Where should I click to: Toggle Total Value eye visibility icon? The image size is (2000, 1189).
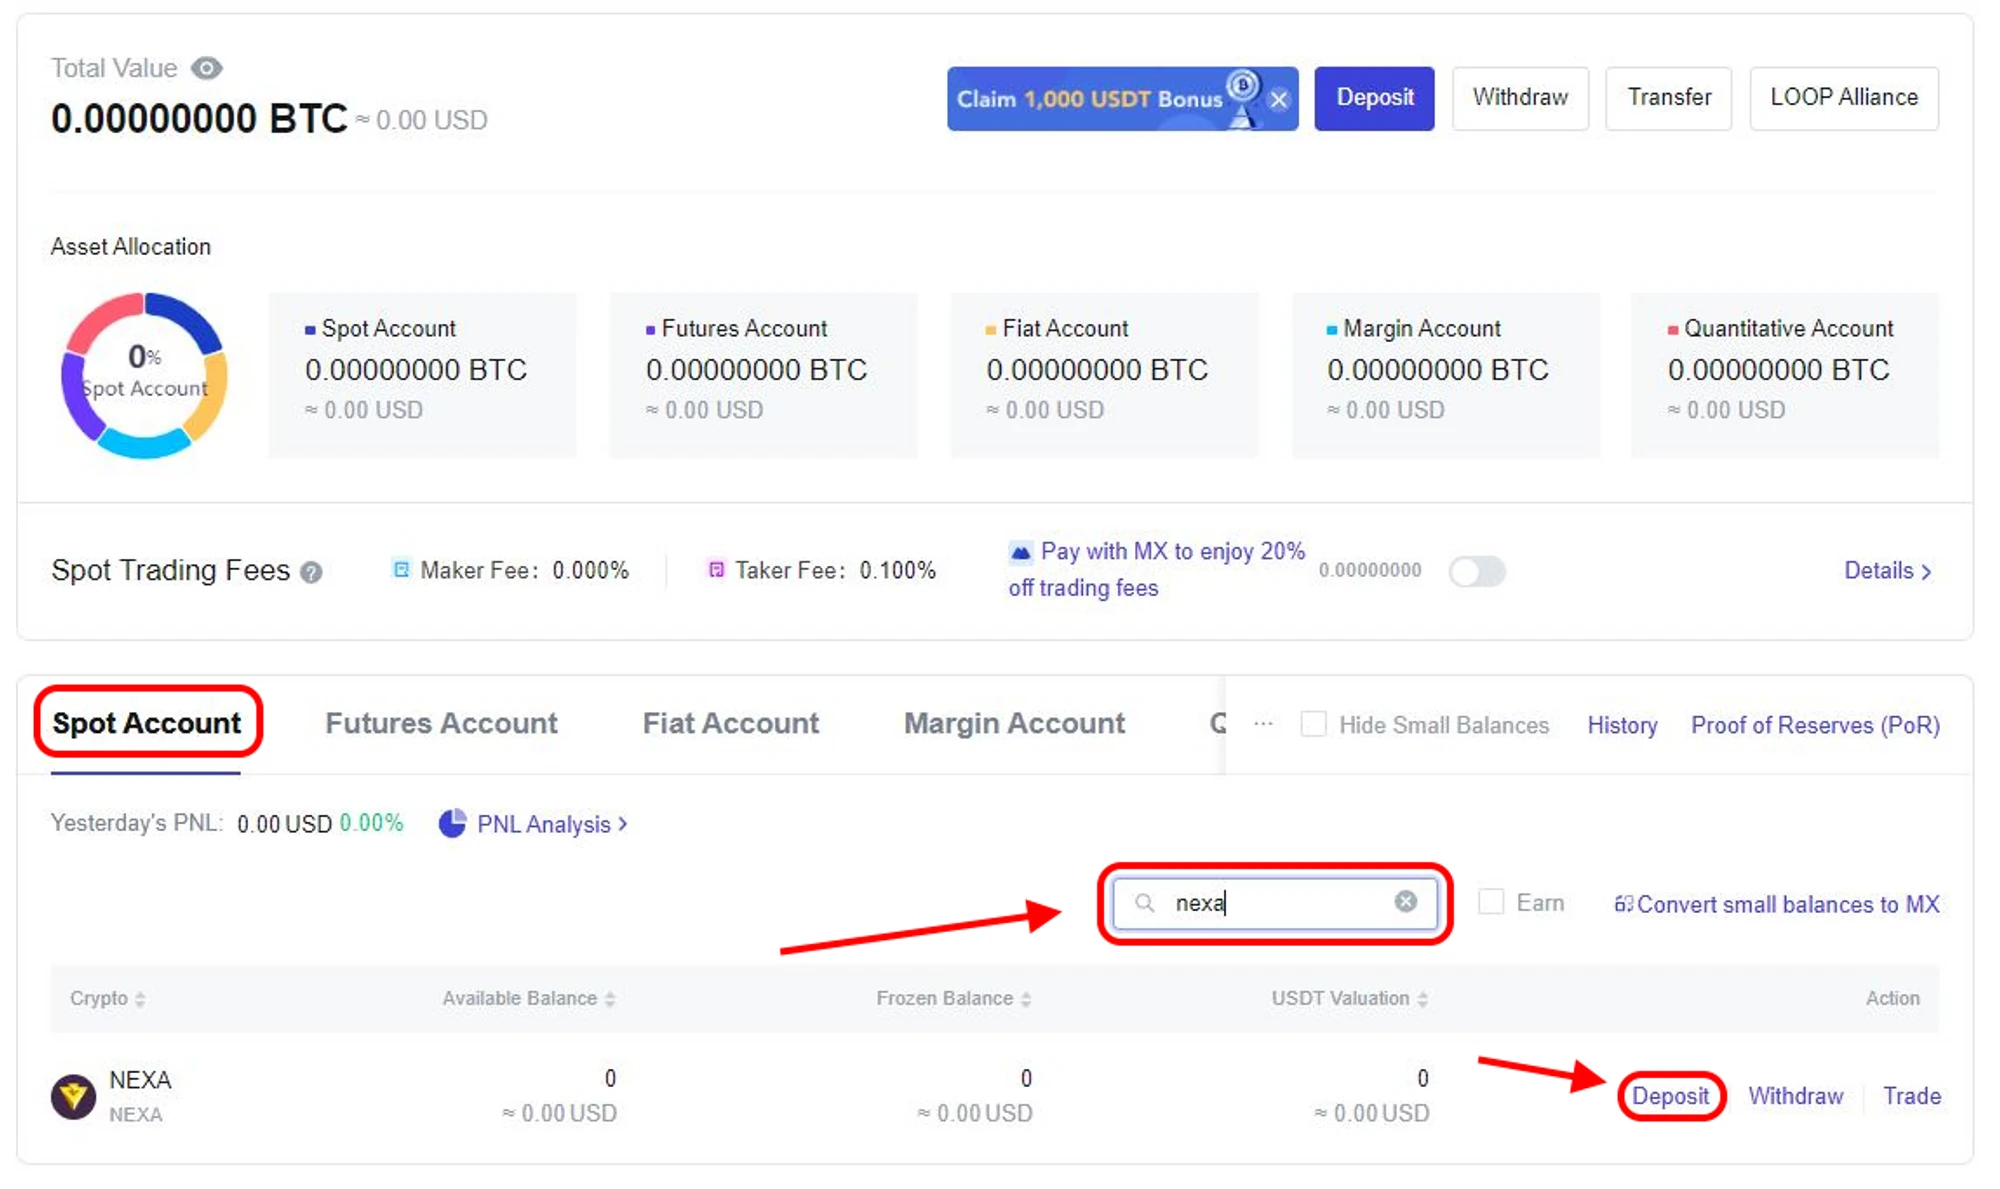pyautogui.click(x=207, y=68)
